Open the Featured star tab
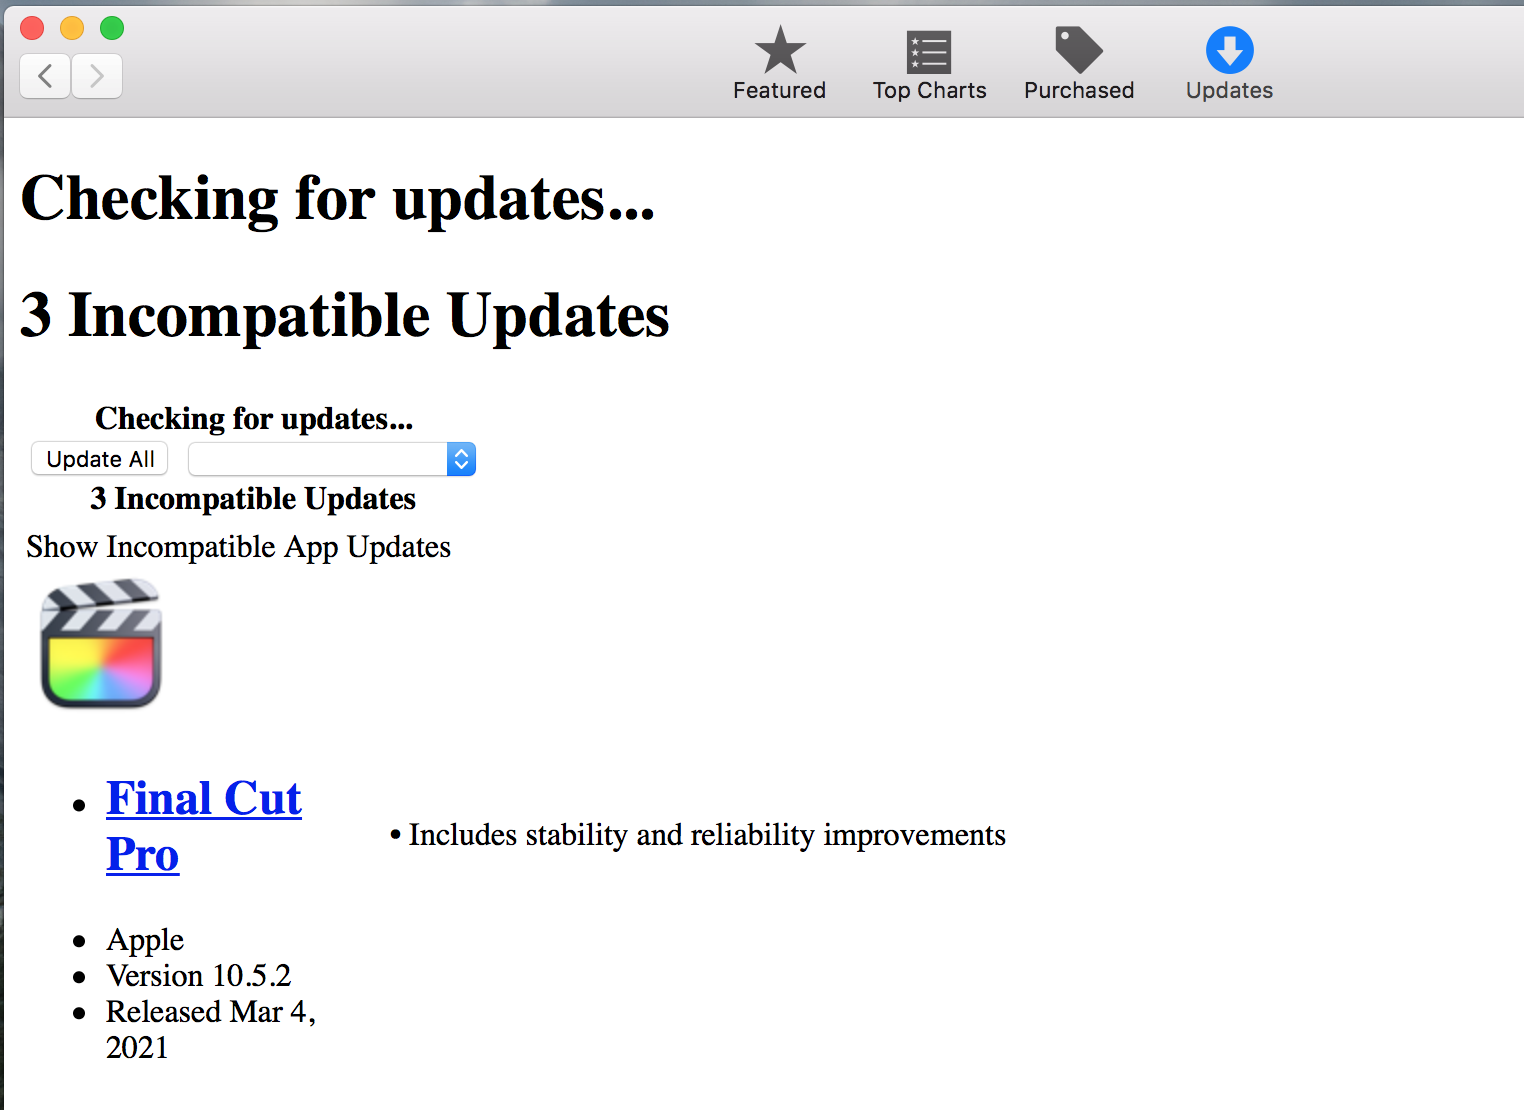The height and width of the screenshot is (1110, 1524). pyautogui.click(x=779, y=64)
